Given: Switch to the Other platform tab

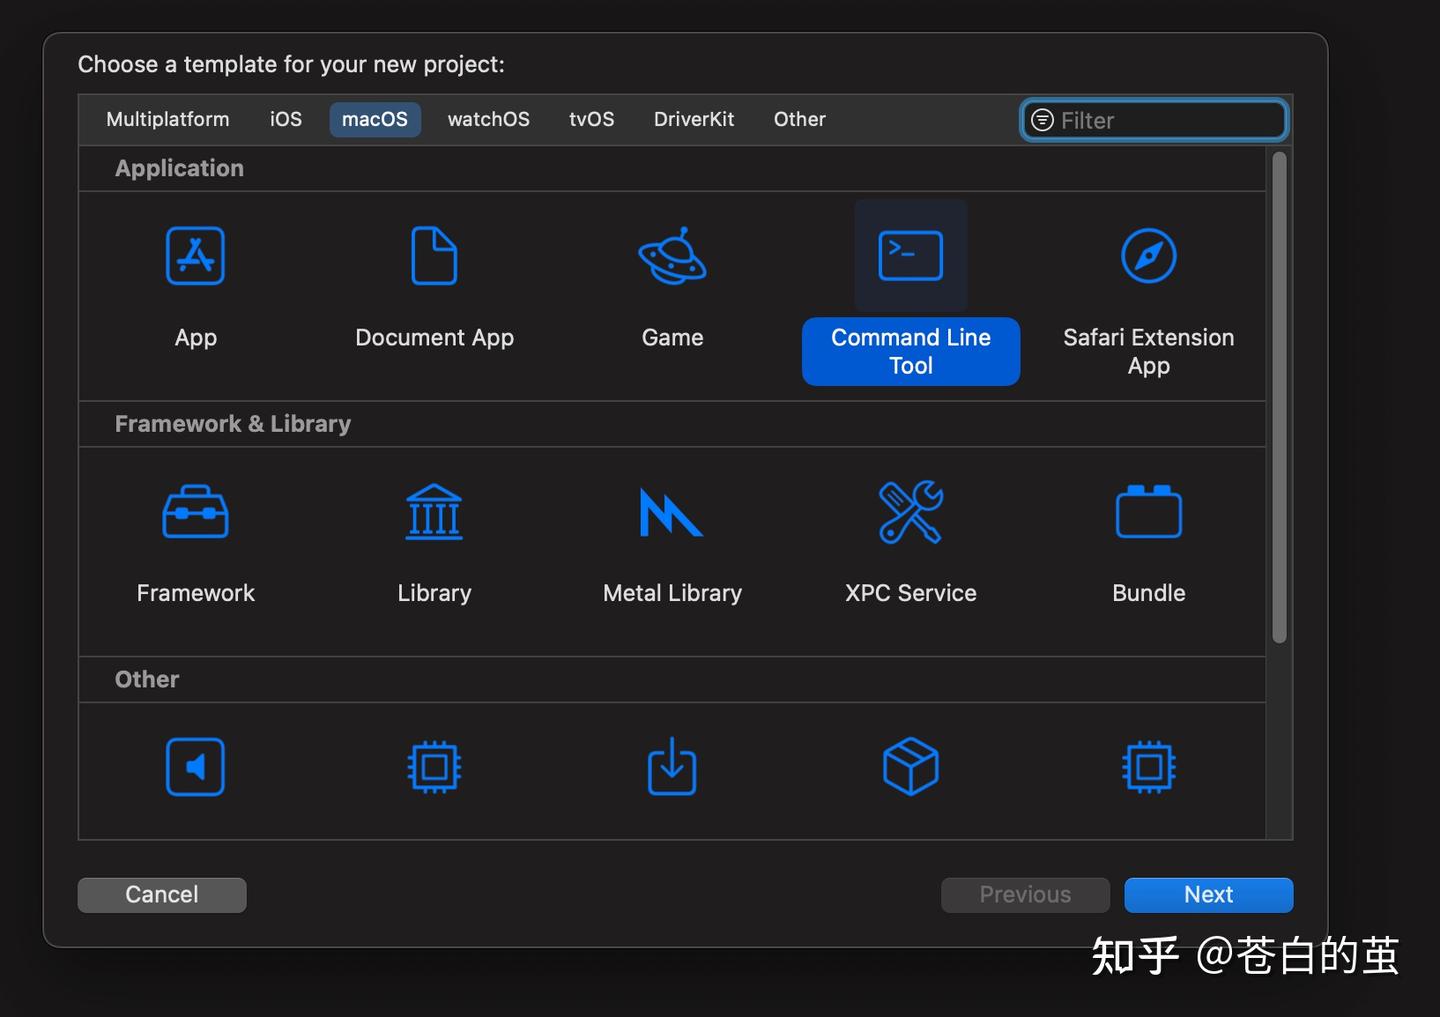Looking at the screenshot, I should pos(800,119).
